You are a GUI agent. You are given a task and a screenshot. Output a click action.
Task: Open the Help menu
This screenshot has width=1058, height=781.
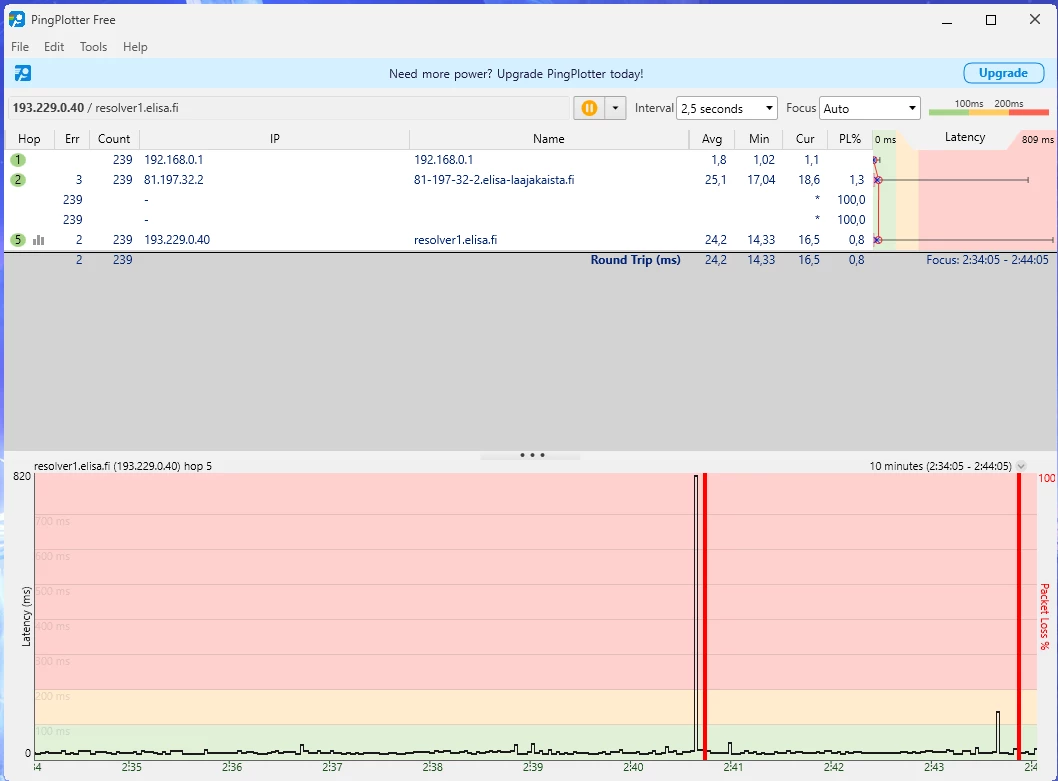click(135, 47)
